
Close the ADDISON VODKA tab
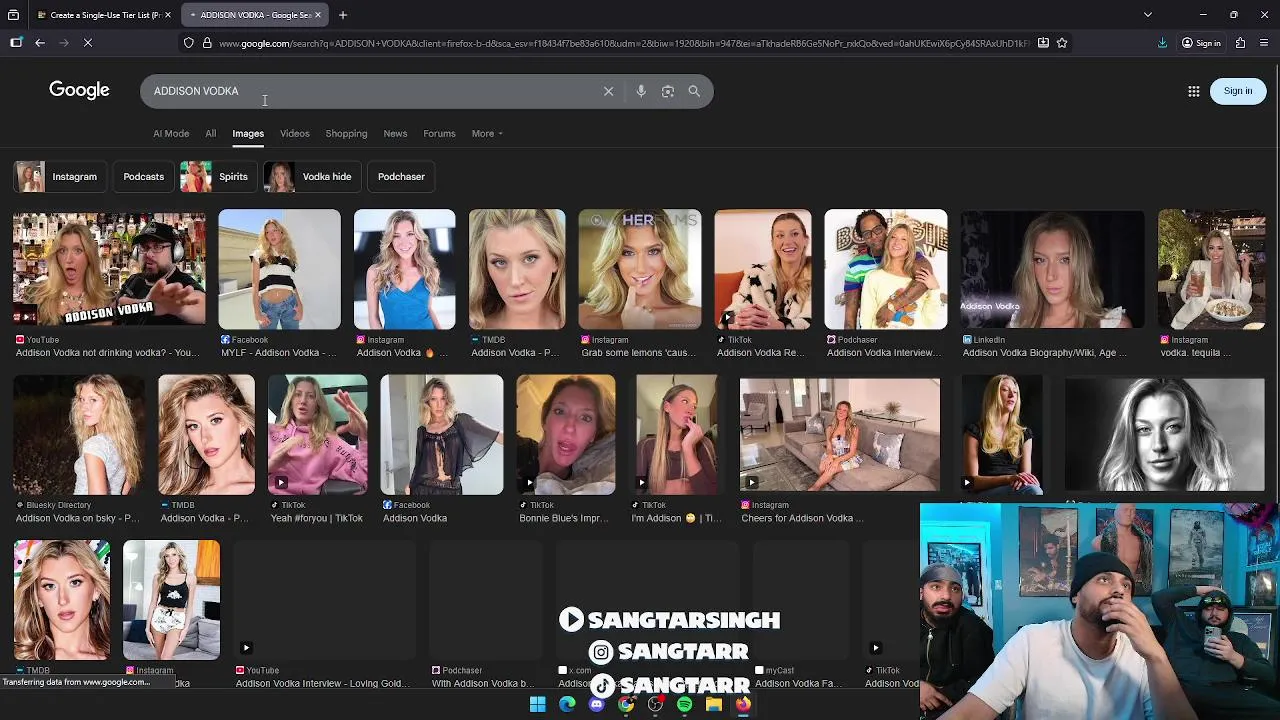pos(318,15)
